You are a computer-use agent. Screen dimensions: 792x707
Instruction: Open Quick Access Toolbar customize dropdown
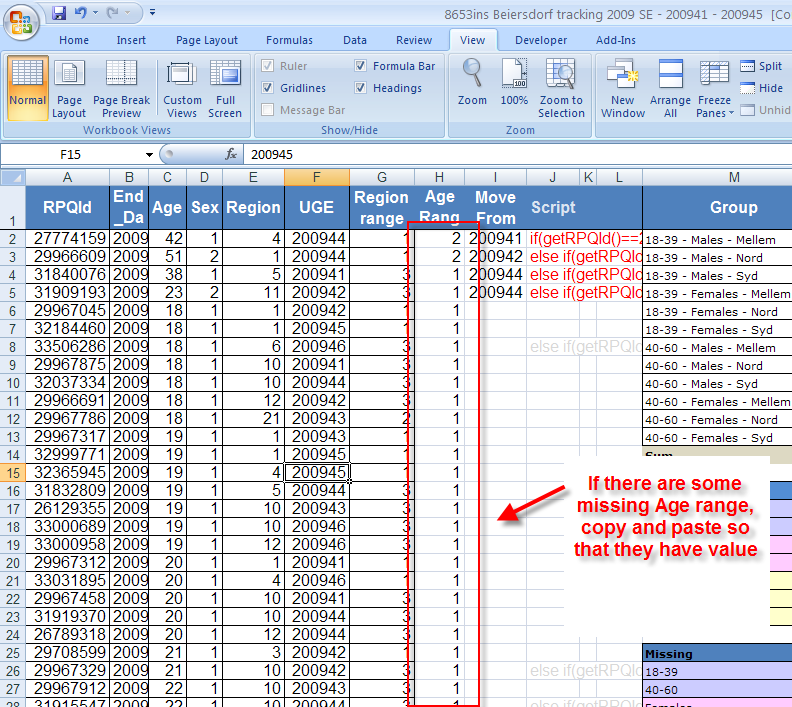(x=152, y=14)
